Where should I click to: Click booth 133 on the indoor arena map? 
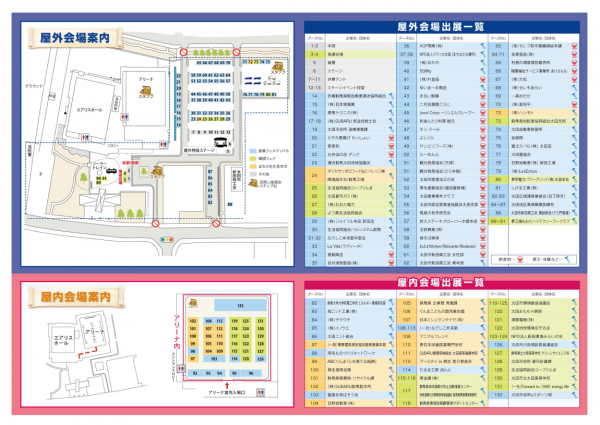(x=240, y=305)
